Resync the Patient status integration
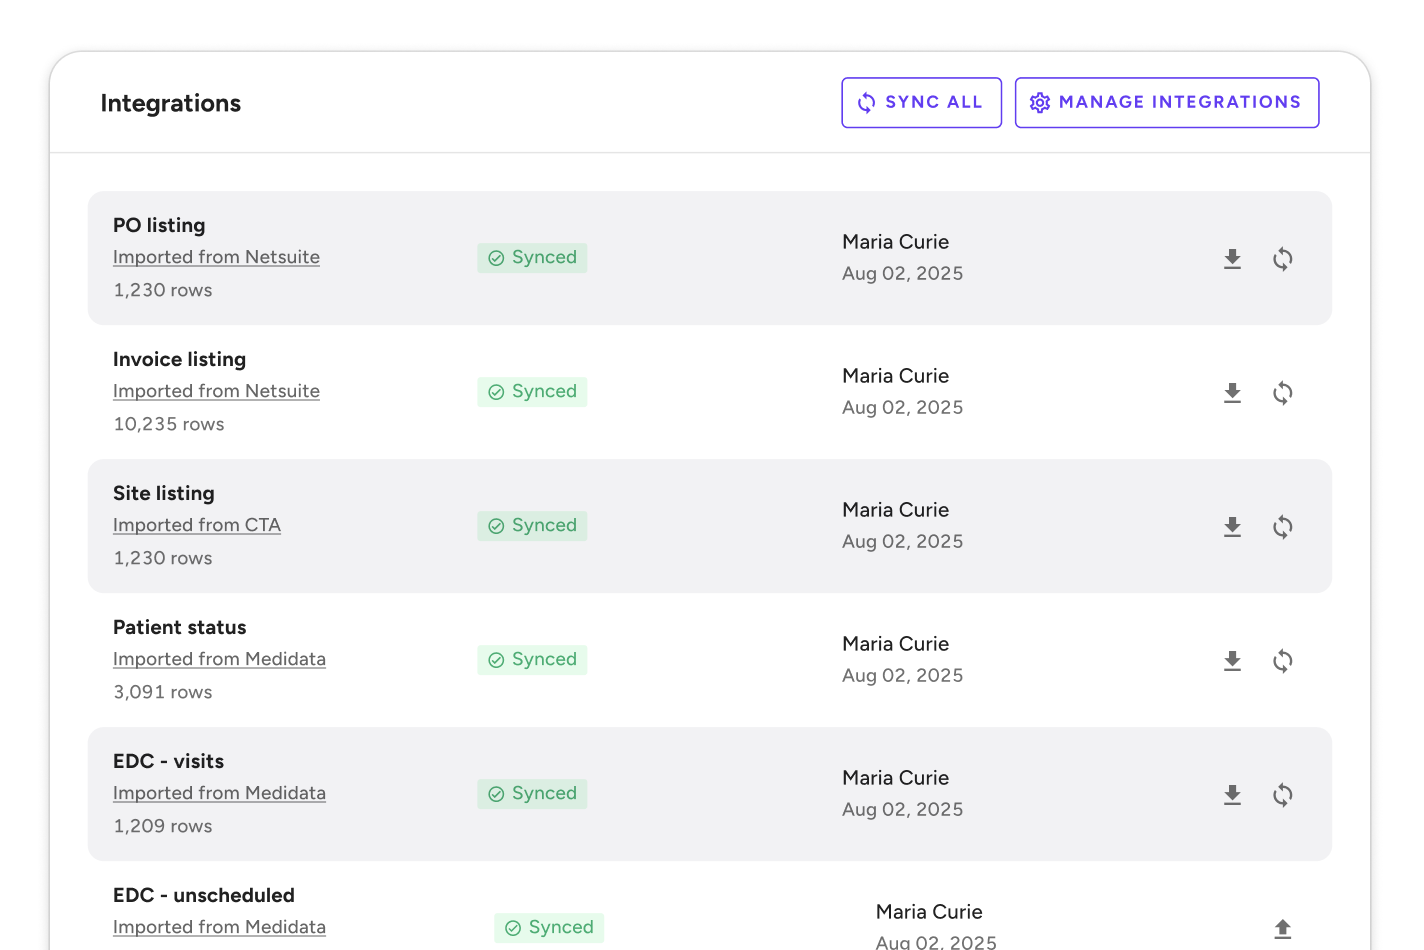Image resolution: width=1424 pixels, height=950 pixels. point(1282,661)
